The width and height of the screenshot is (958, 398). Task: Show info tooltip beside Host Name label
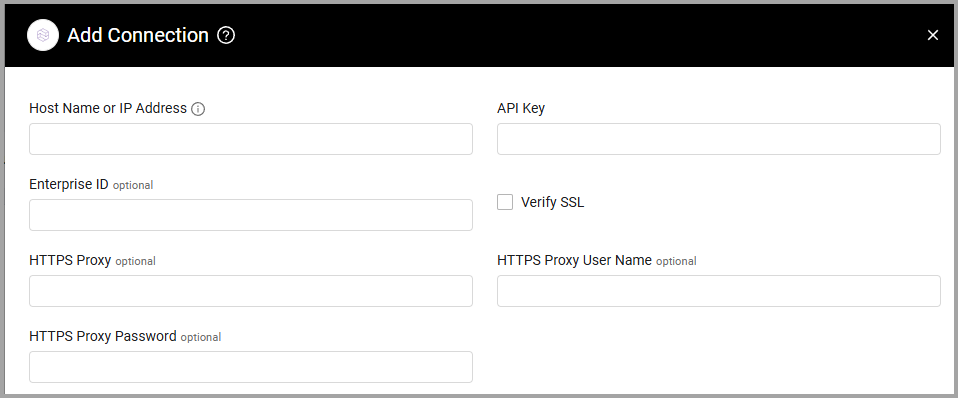click(198, 109)
